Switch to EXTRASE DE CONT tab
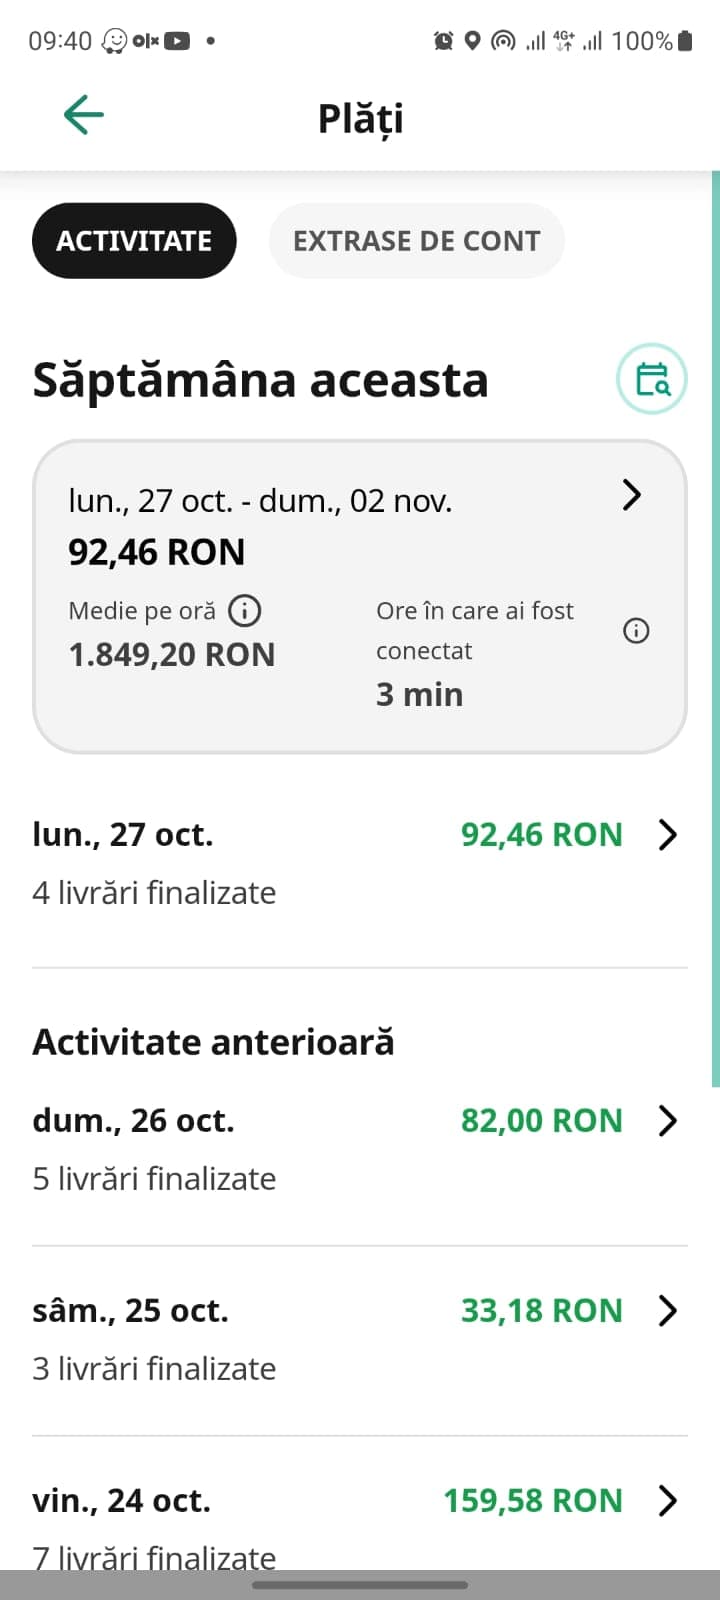Screen dimensions: 720x1600 tap(416, 241)
